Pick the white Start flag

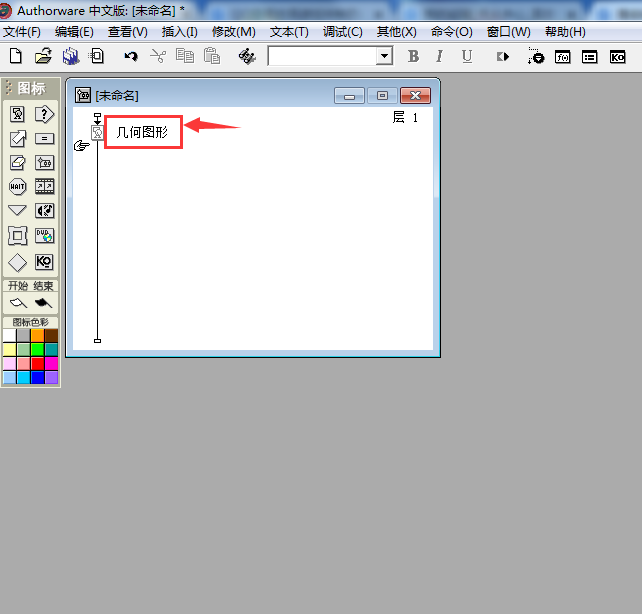[x=18, y=303]
